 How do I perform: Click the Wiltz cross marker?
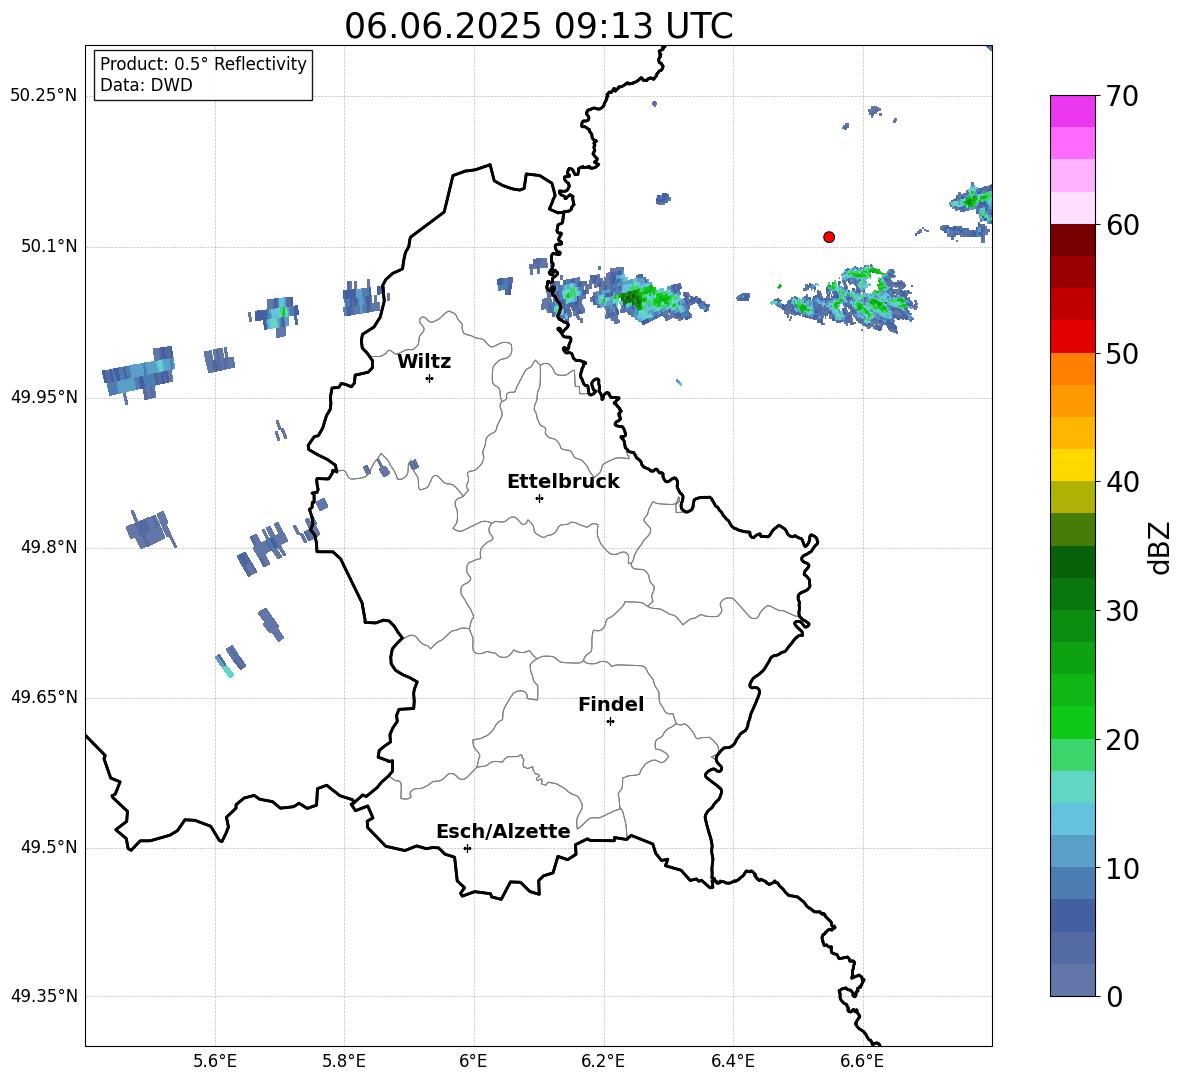(x=430, y=378)
